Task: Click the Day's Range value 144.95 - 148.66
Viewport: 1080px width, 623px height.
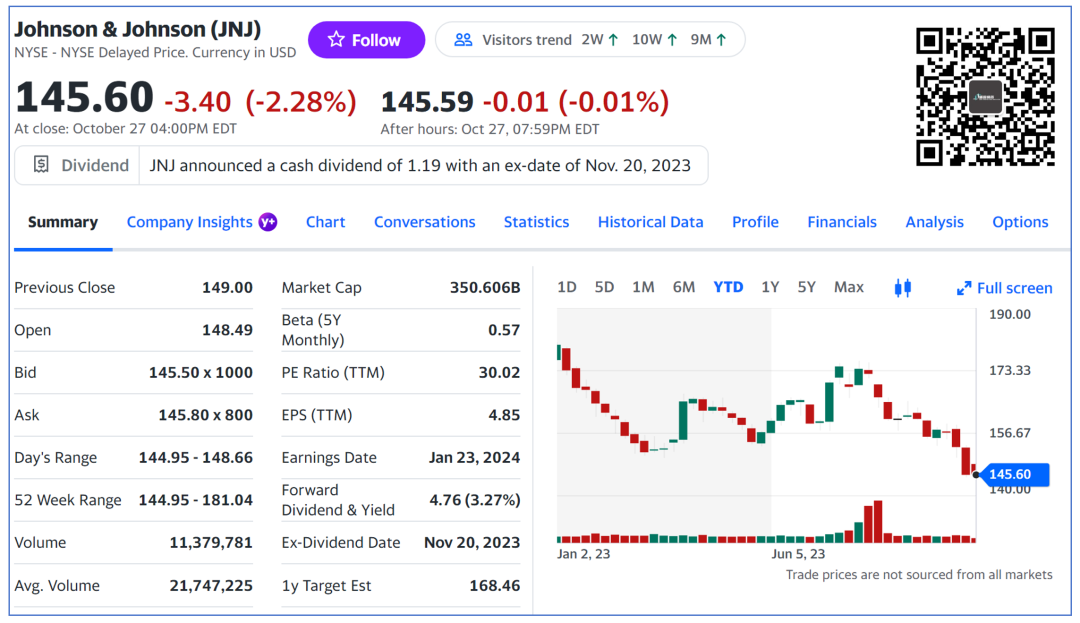Action: [196, 458]
